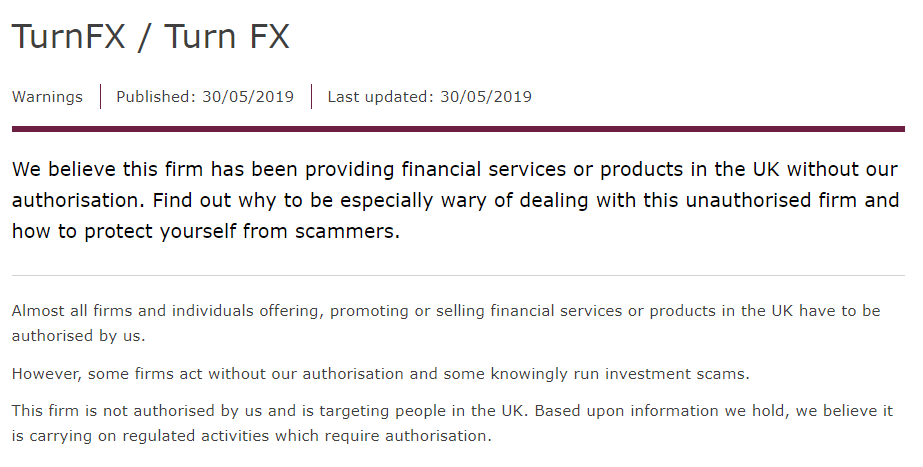Viewport: 923px width, 467px height.
Task: Click the word "TurnFX" in the title
Action: tap(69, 36)
